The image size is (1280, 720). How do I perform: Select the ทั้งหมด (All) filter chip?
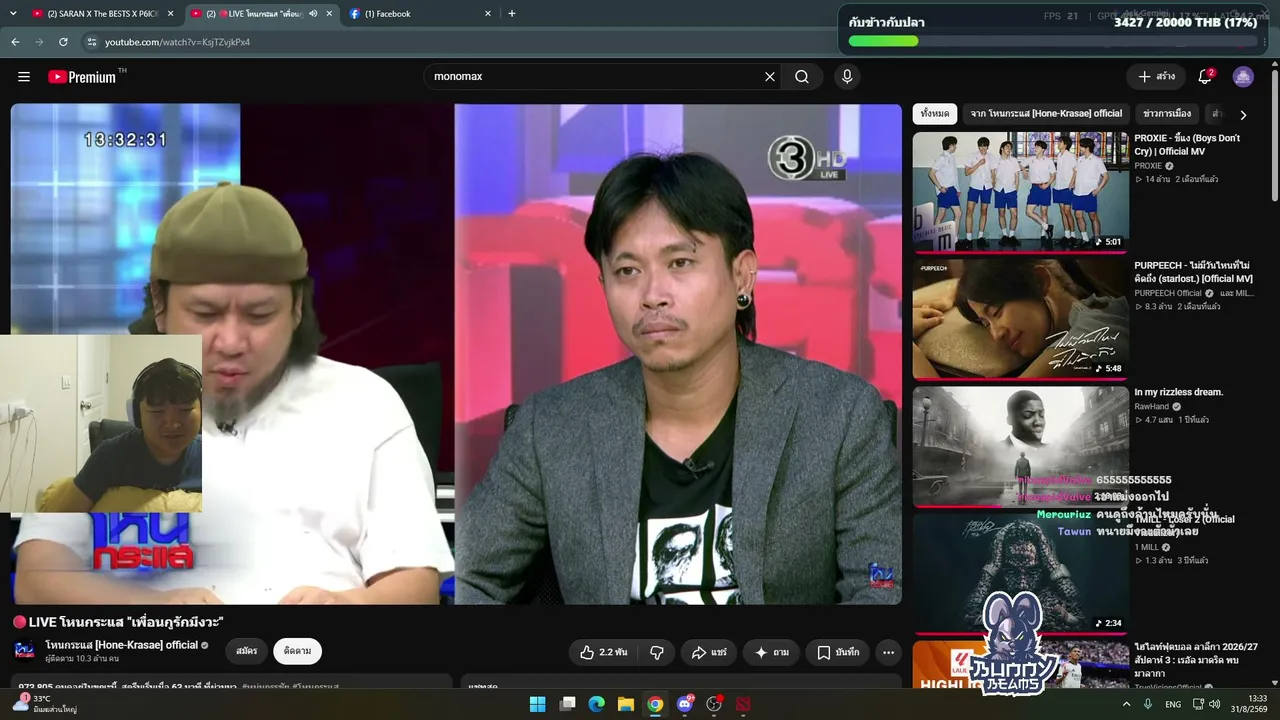tap(935, 114)
